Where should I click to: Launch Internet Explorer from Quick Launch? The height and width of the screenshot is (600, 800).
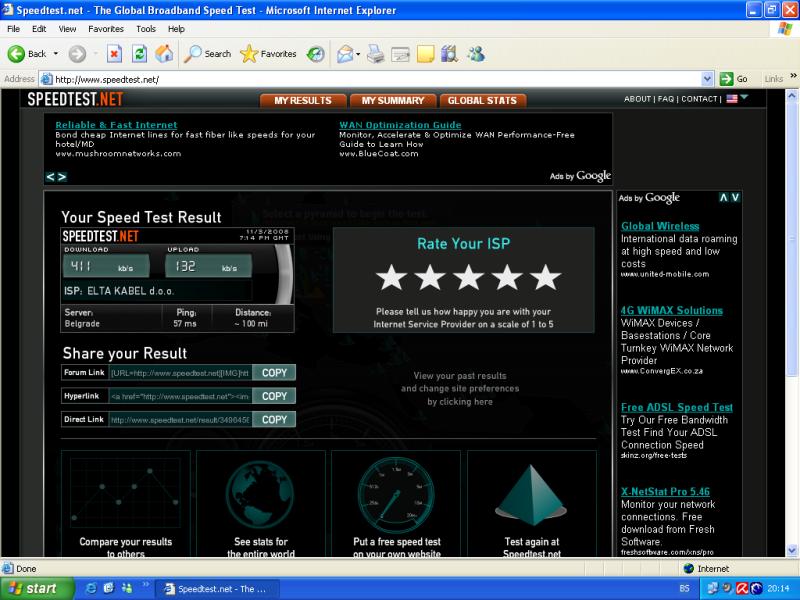coord(92,588)
